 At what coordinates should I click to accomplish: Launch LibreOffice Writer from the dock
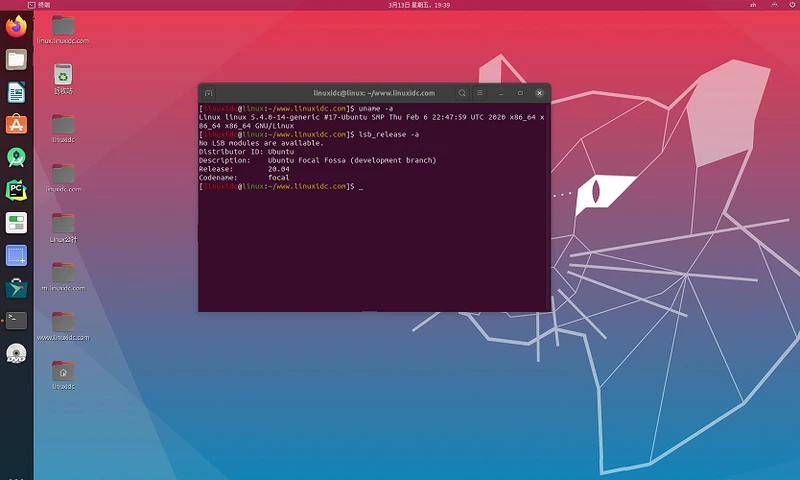tap(16, 93)
